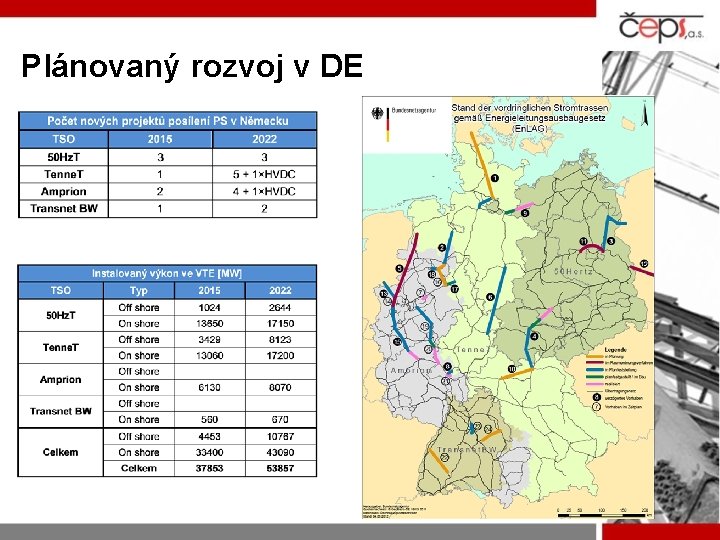
Task: Select map marker number 6 on the map
Action: click(x=490, y=297)
